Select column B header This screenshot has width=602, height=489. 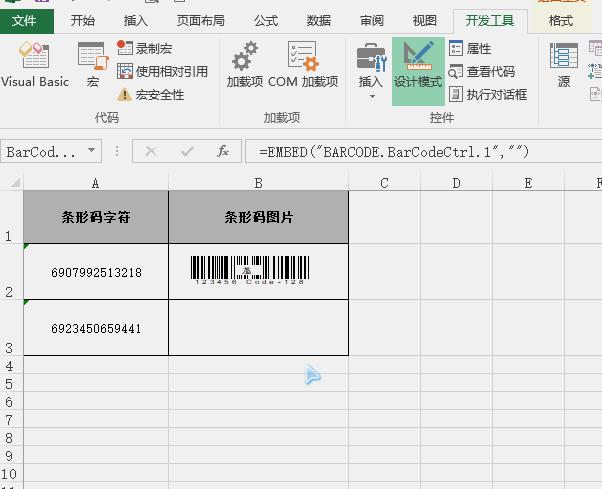tap(258, 183)
